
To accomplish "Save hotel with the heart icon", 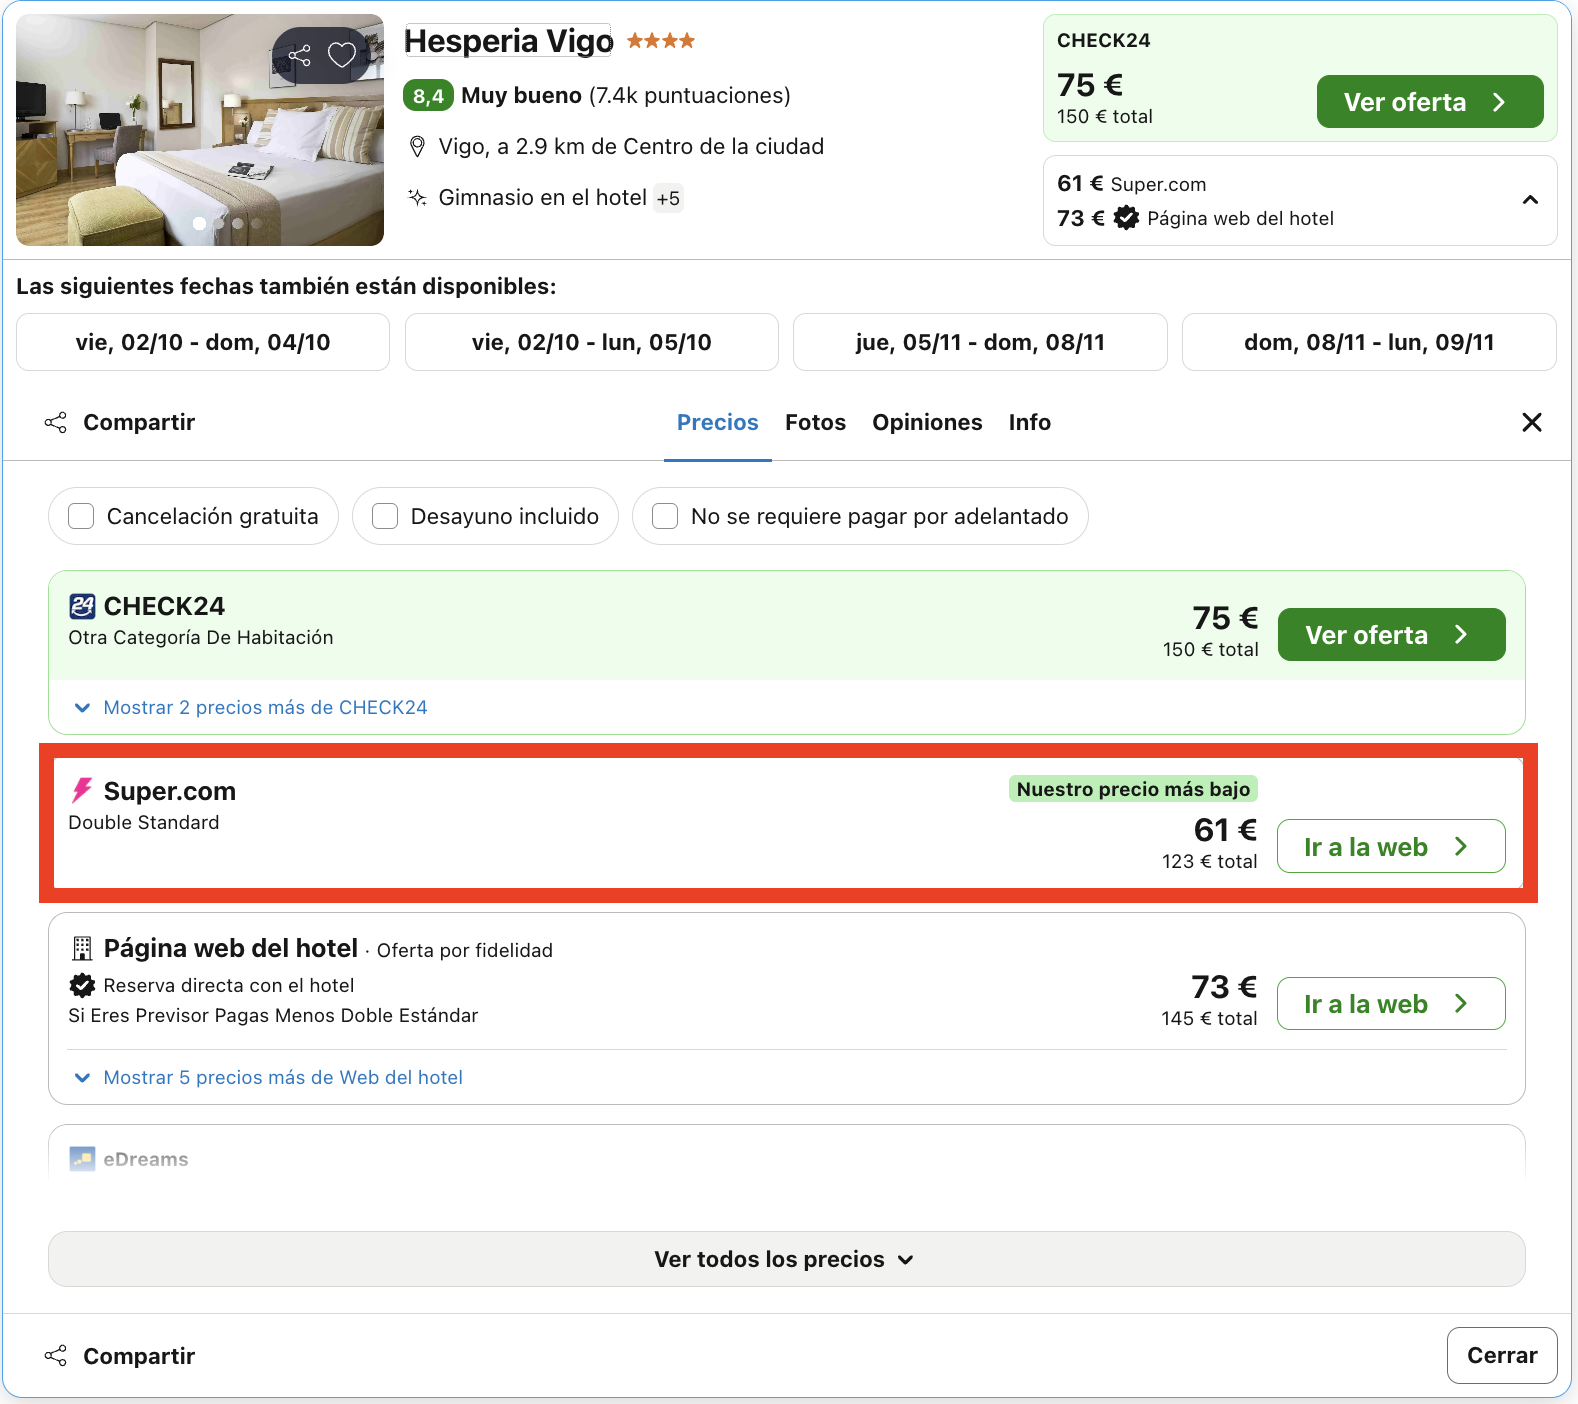I will (x=342, y=55).
